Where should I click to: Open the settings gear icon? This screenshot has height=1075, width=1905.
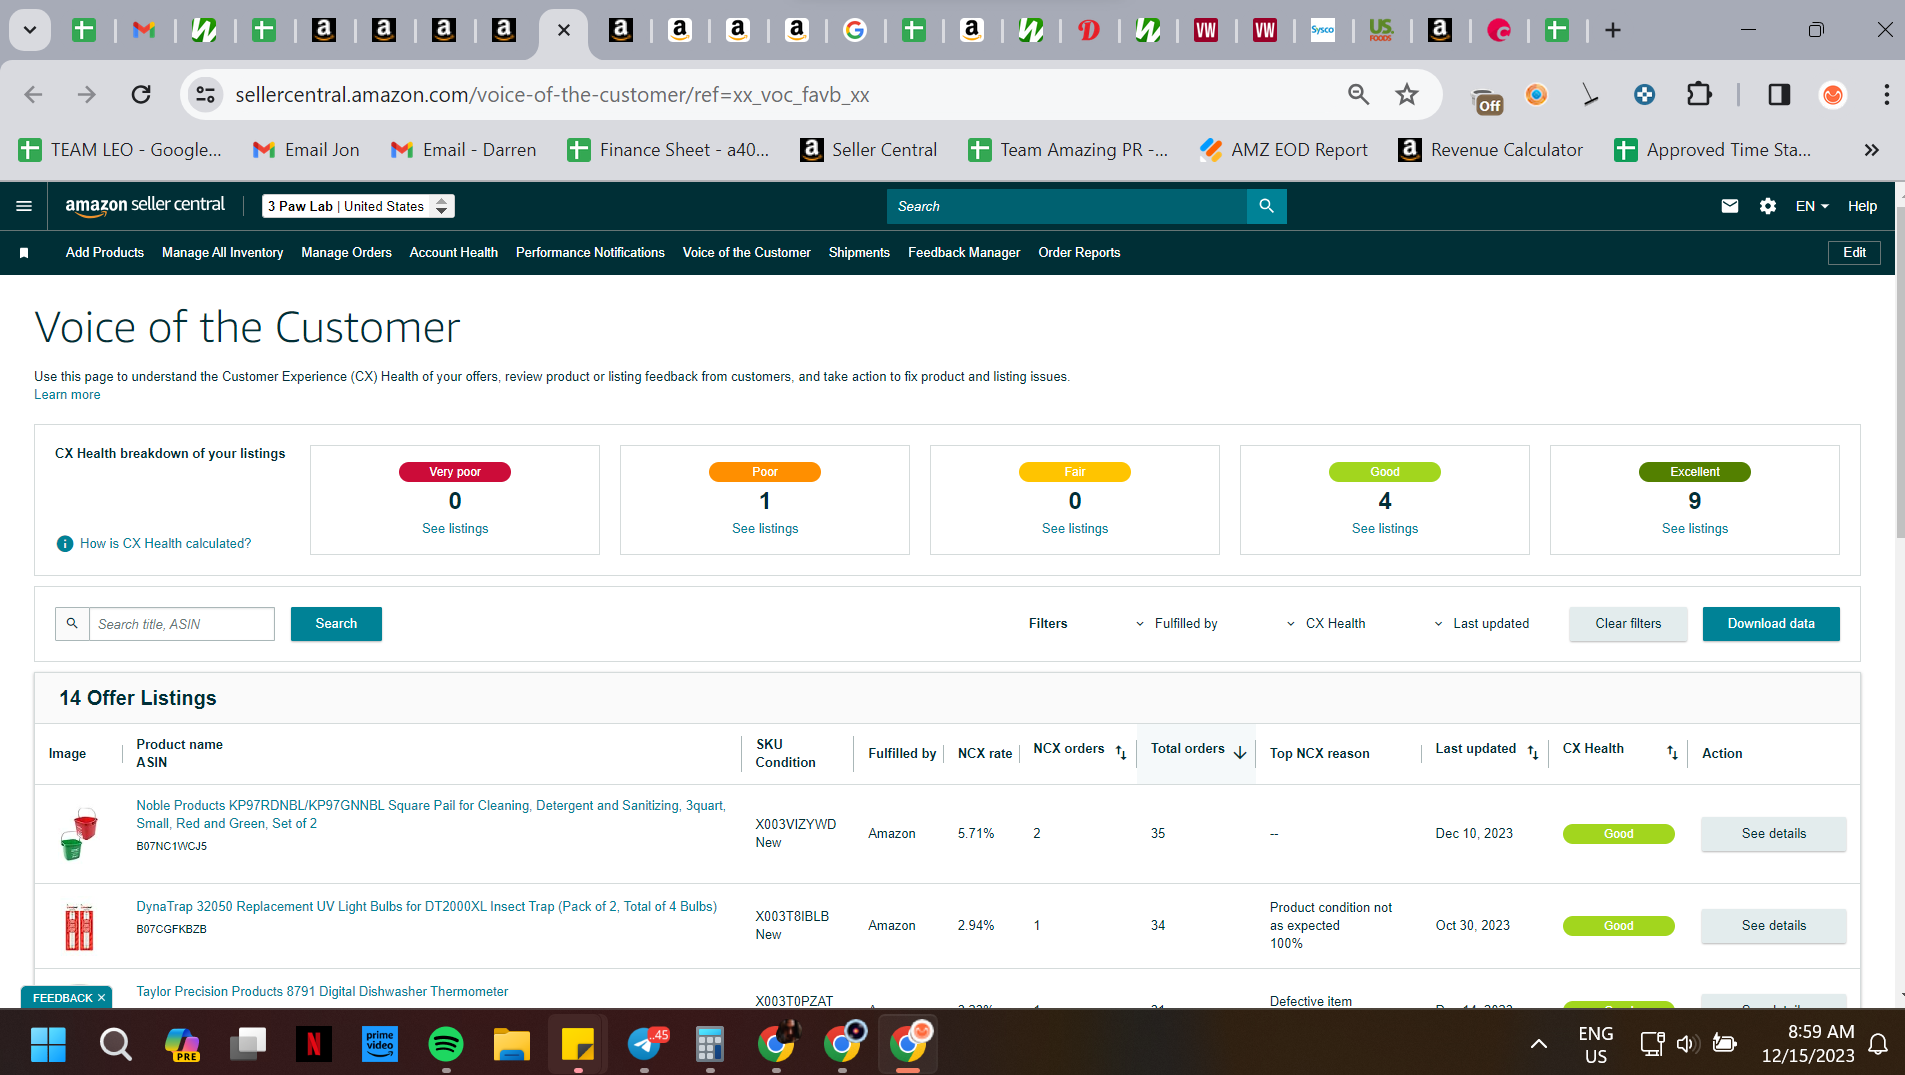(x=1768, y=206)
